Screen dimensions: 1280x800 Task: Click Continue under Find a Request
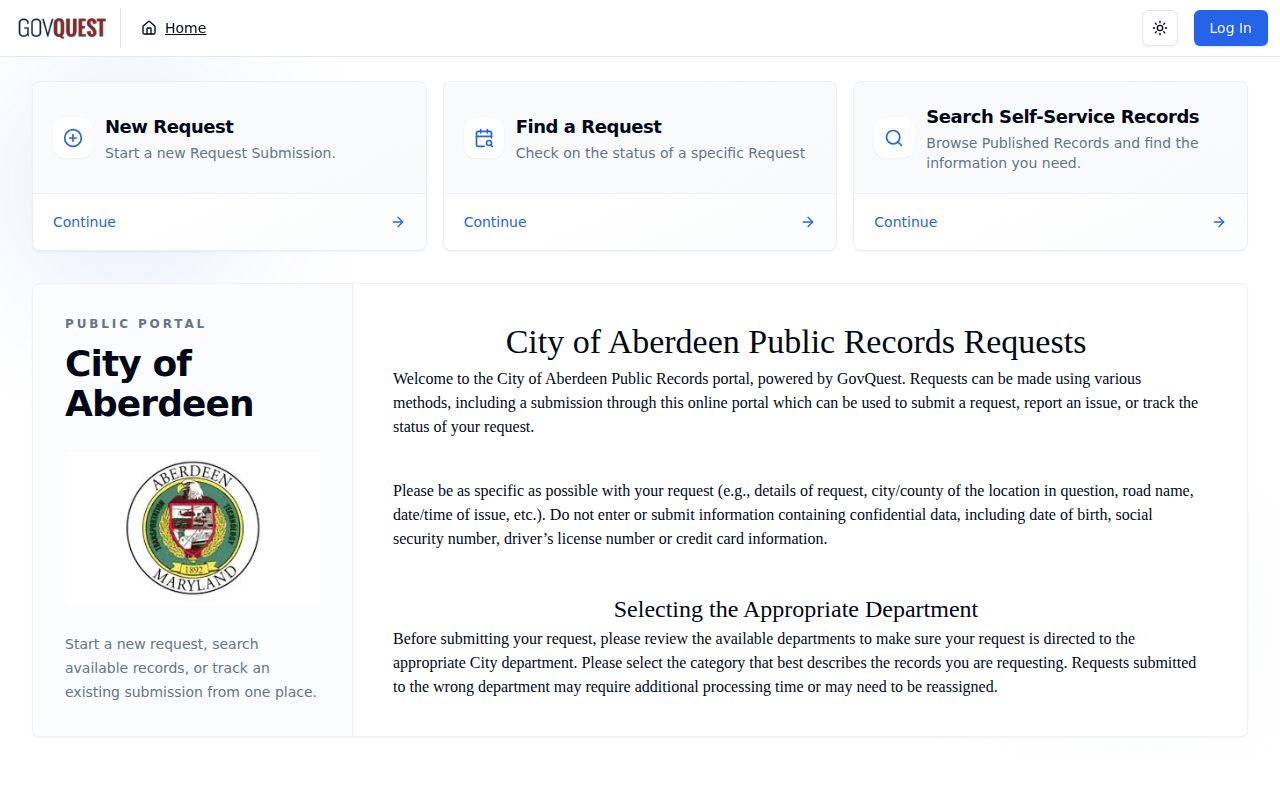(495, 222)
